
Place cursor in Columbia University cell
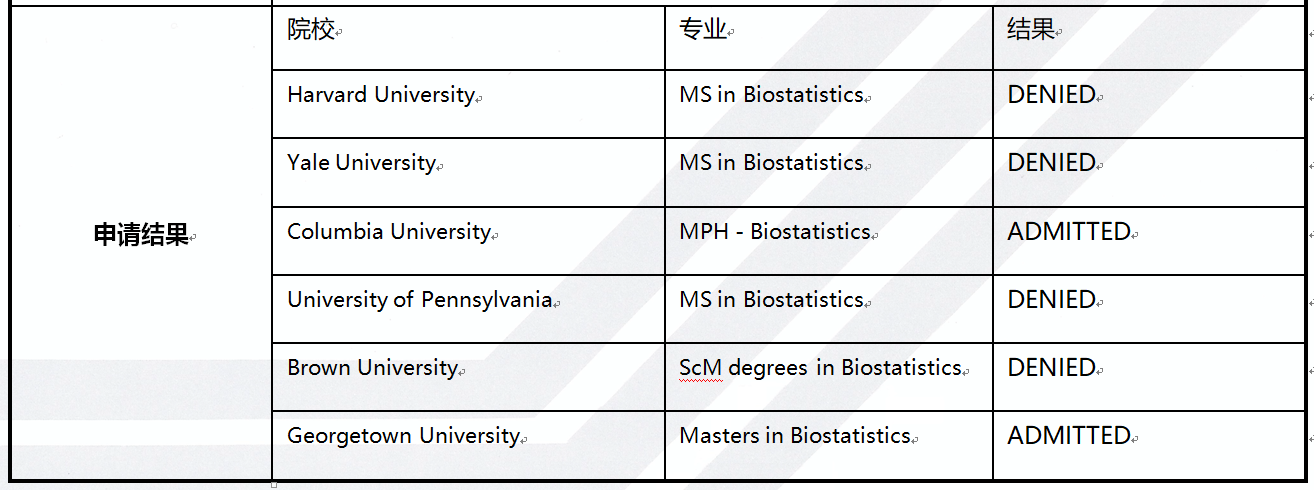(x=468, y=241)
